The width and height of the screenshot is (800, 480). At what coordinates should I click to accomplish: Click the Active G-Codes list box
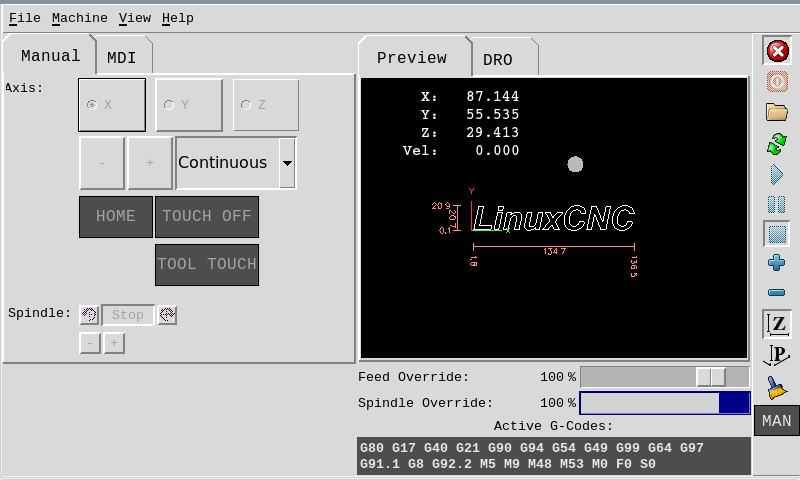(554, 456)
